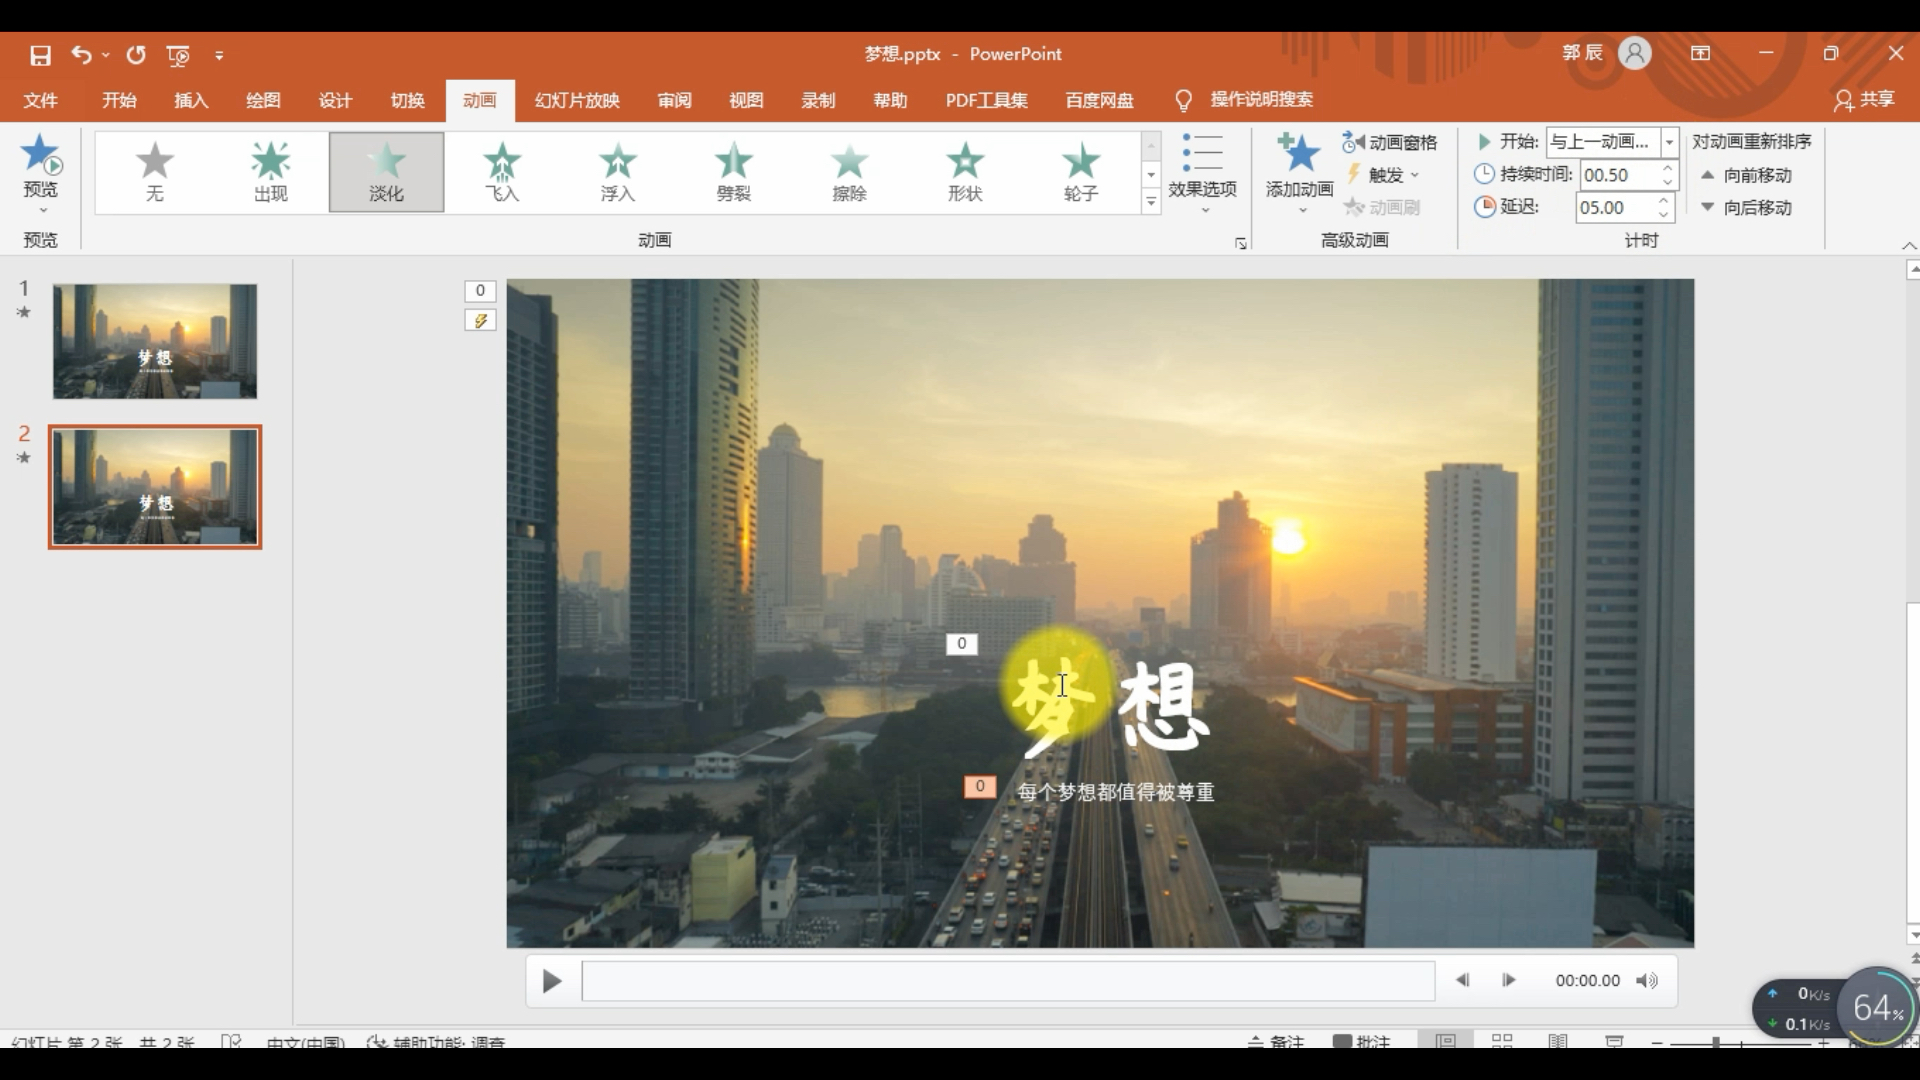Image resolution: width=1920 pixels, height=1080 pixels.
Task: Apply the Wipe (擦除) animation effect
Action: tap(849, 171)
